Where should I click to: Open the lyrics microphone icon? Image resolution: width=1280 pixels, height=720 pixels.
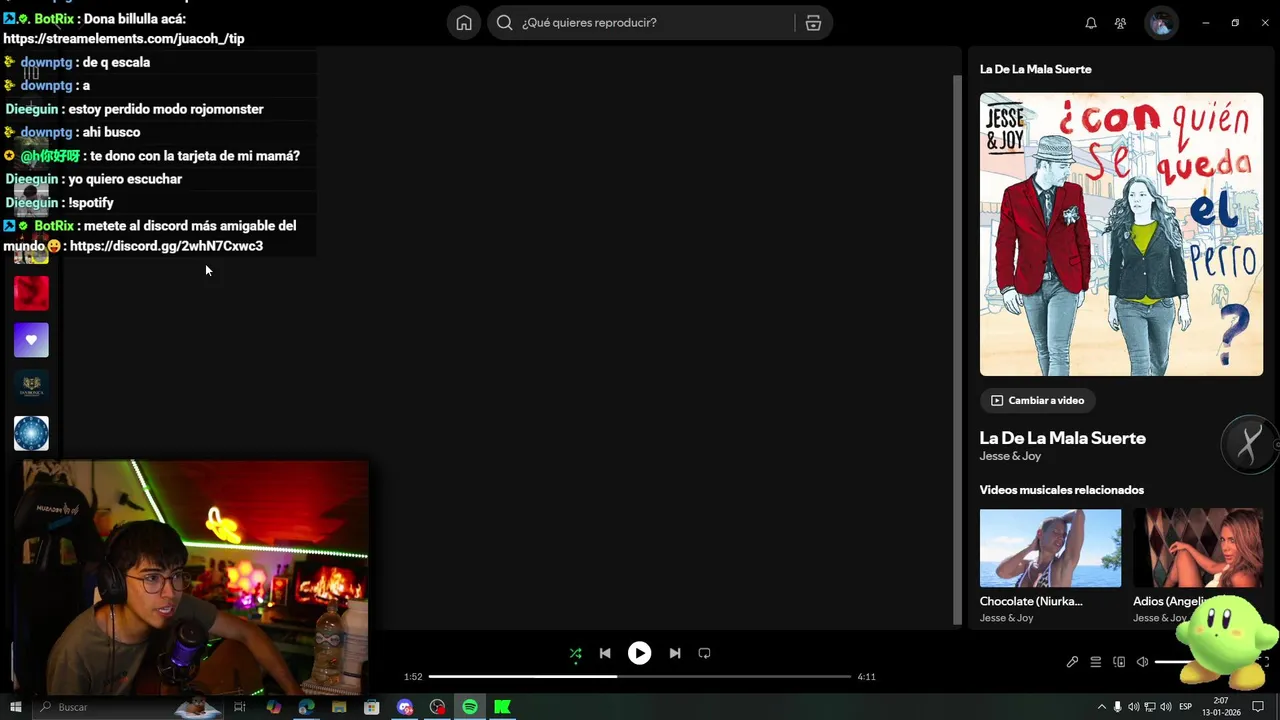(x=1072, y=662)
